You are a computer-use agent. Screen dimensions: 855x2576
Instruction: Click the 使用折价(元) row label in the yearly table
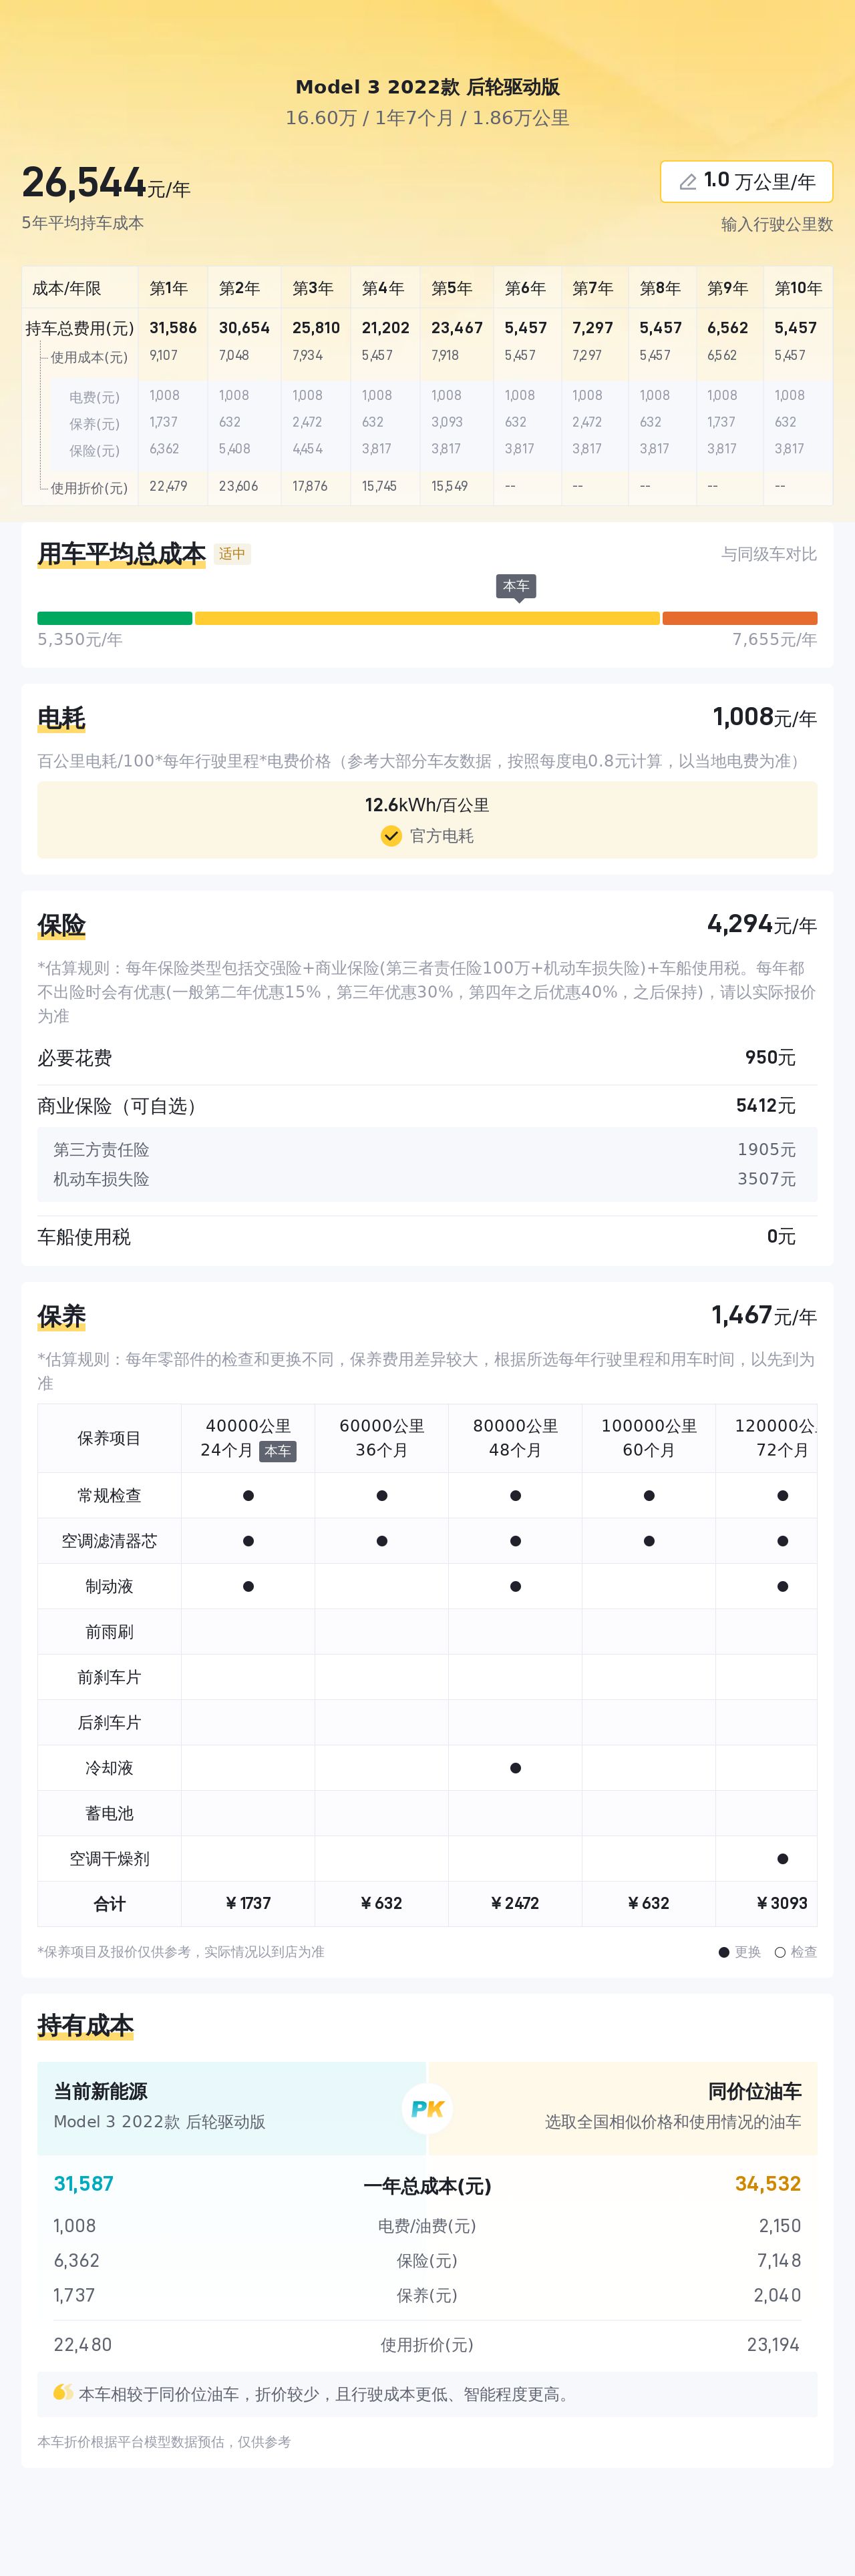click(89, 488)
